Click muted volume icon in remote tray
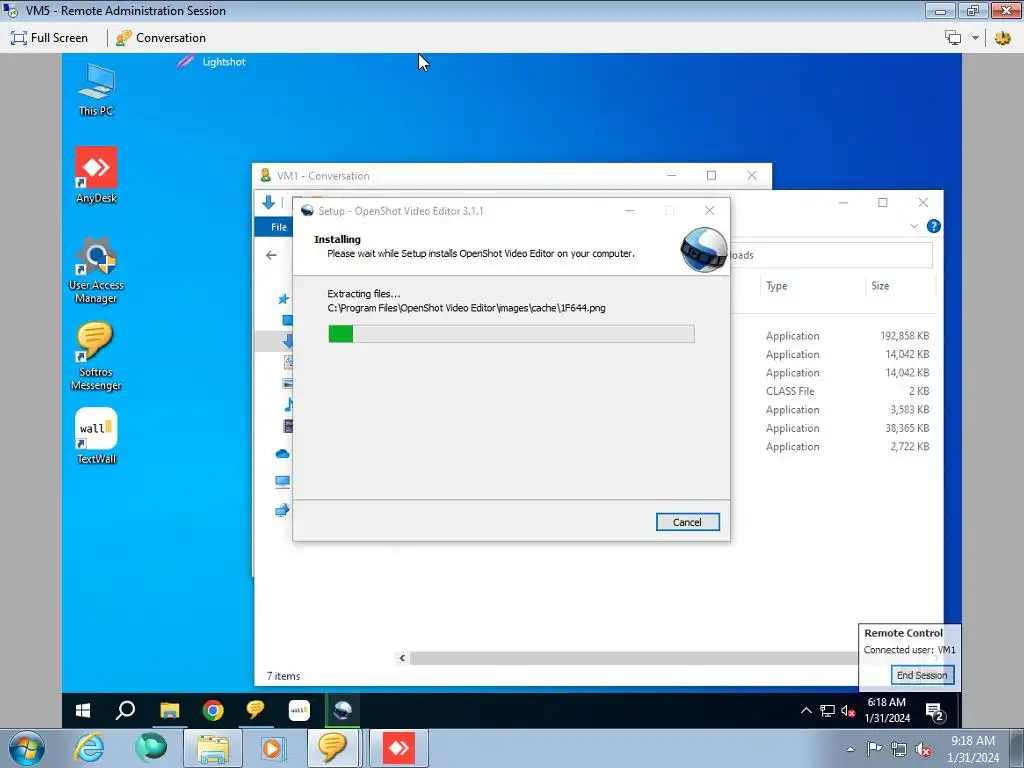The width and height of the screenshot is (1024, 768). coord(848,711)
